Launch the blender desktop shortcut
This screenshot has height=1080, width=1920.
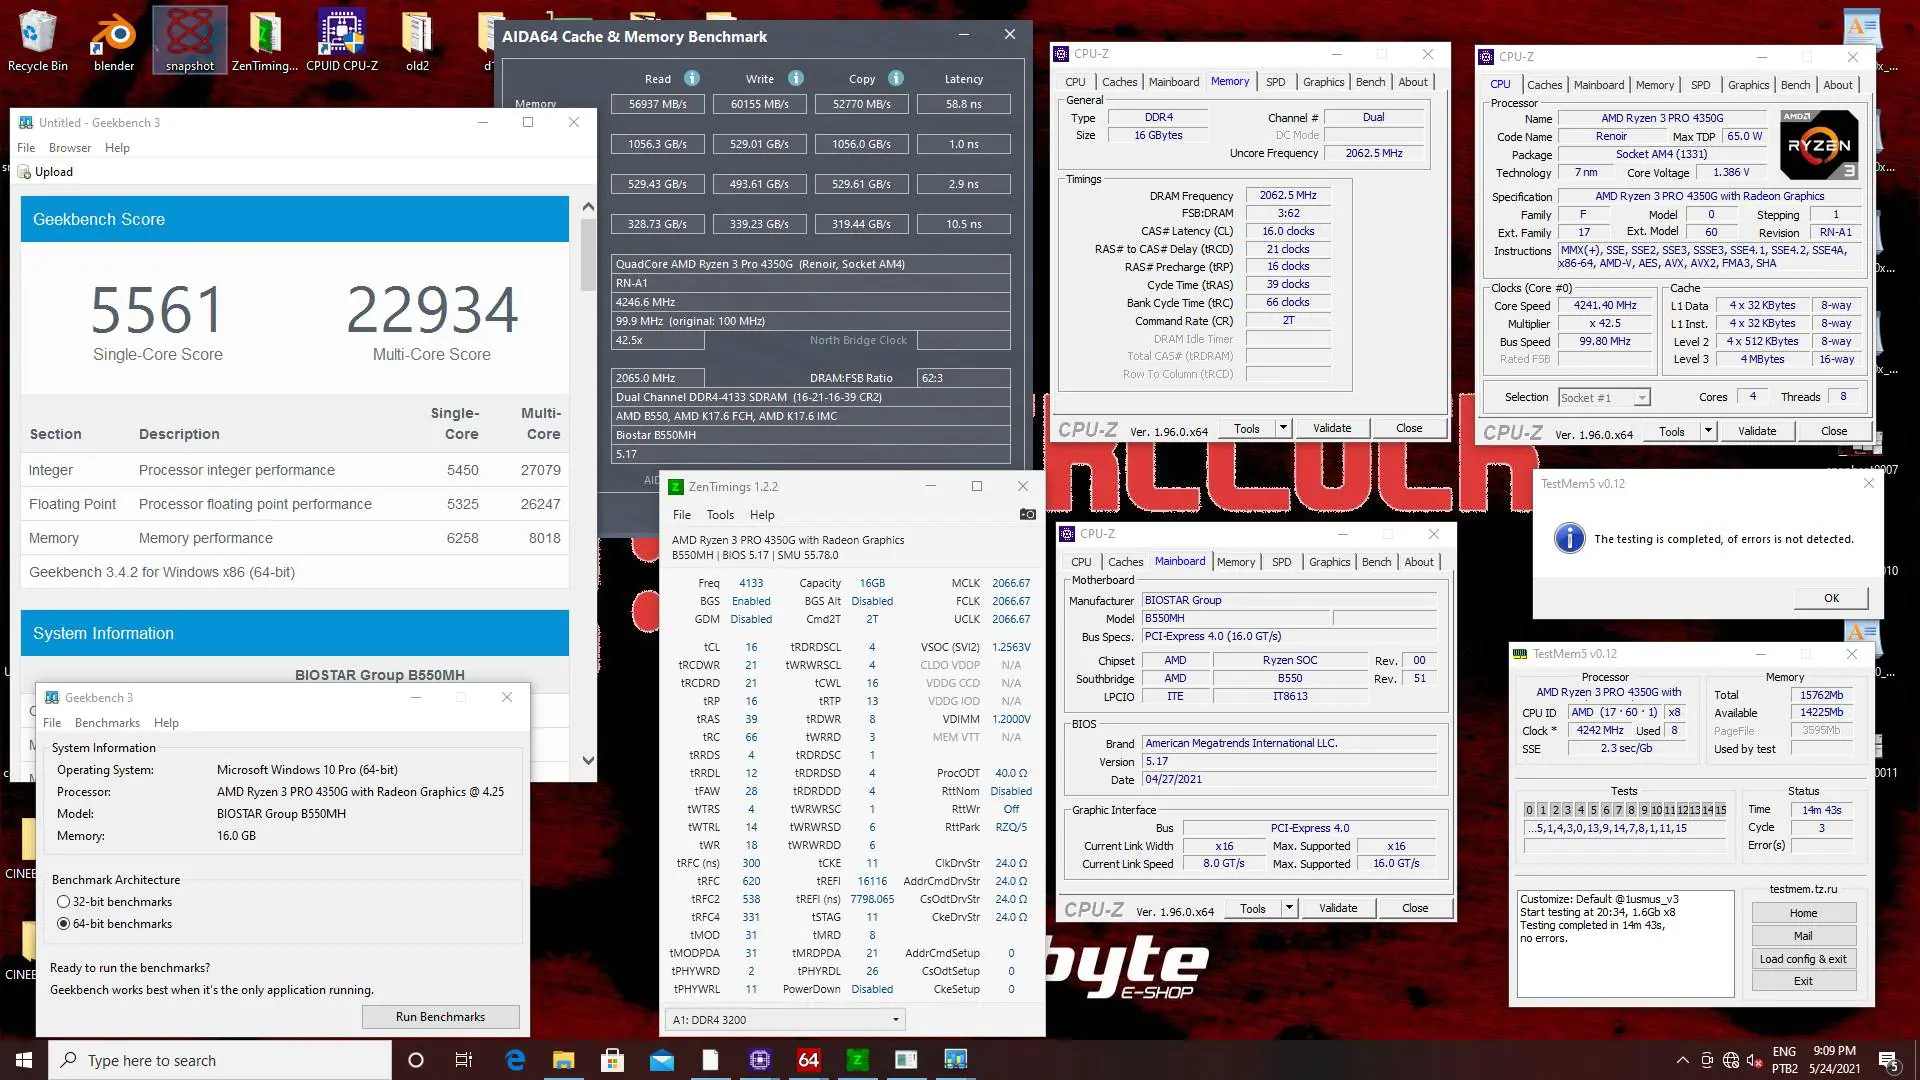(x=114, y=40)
